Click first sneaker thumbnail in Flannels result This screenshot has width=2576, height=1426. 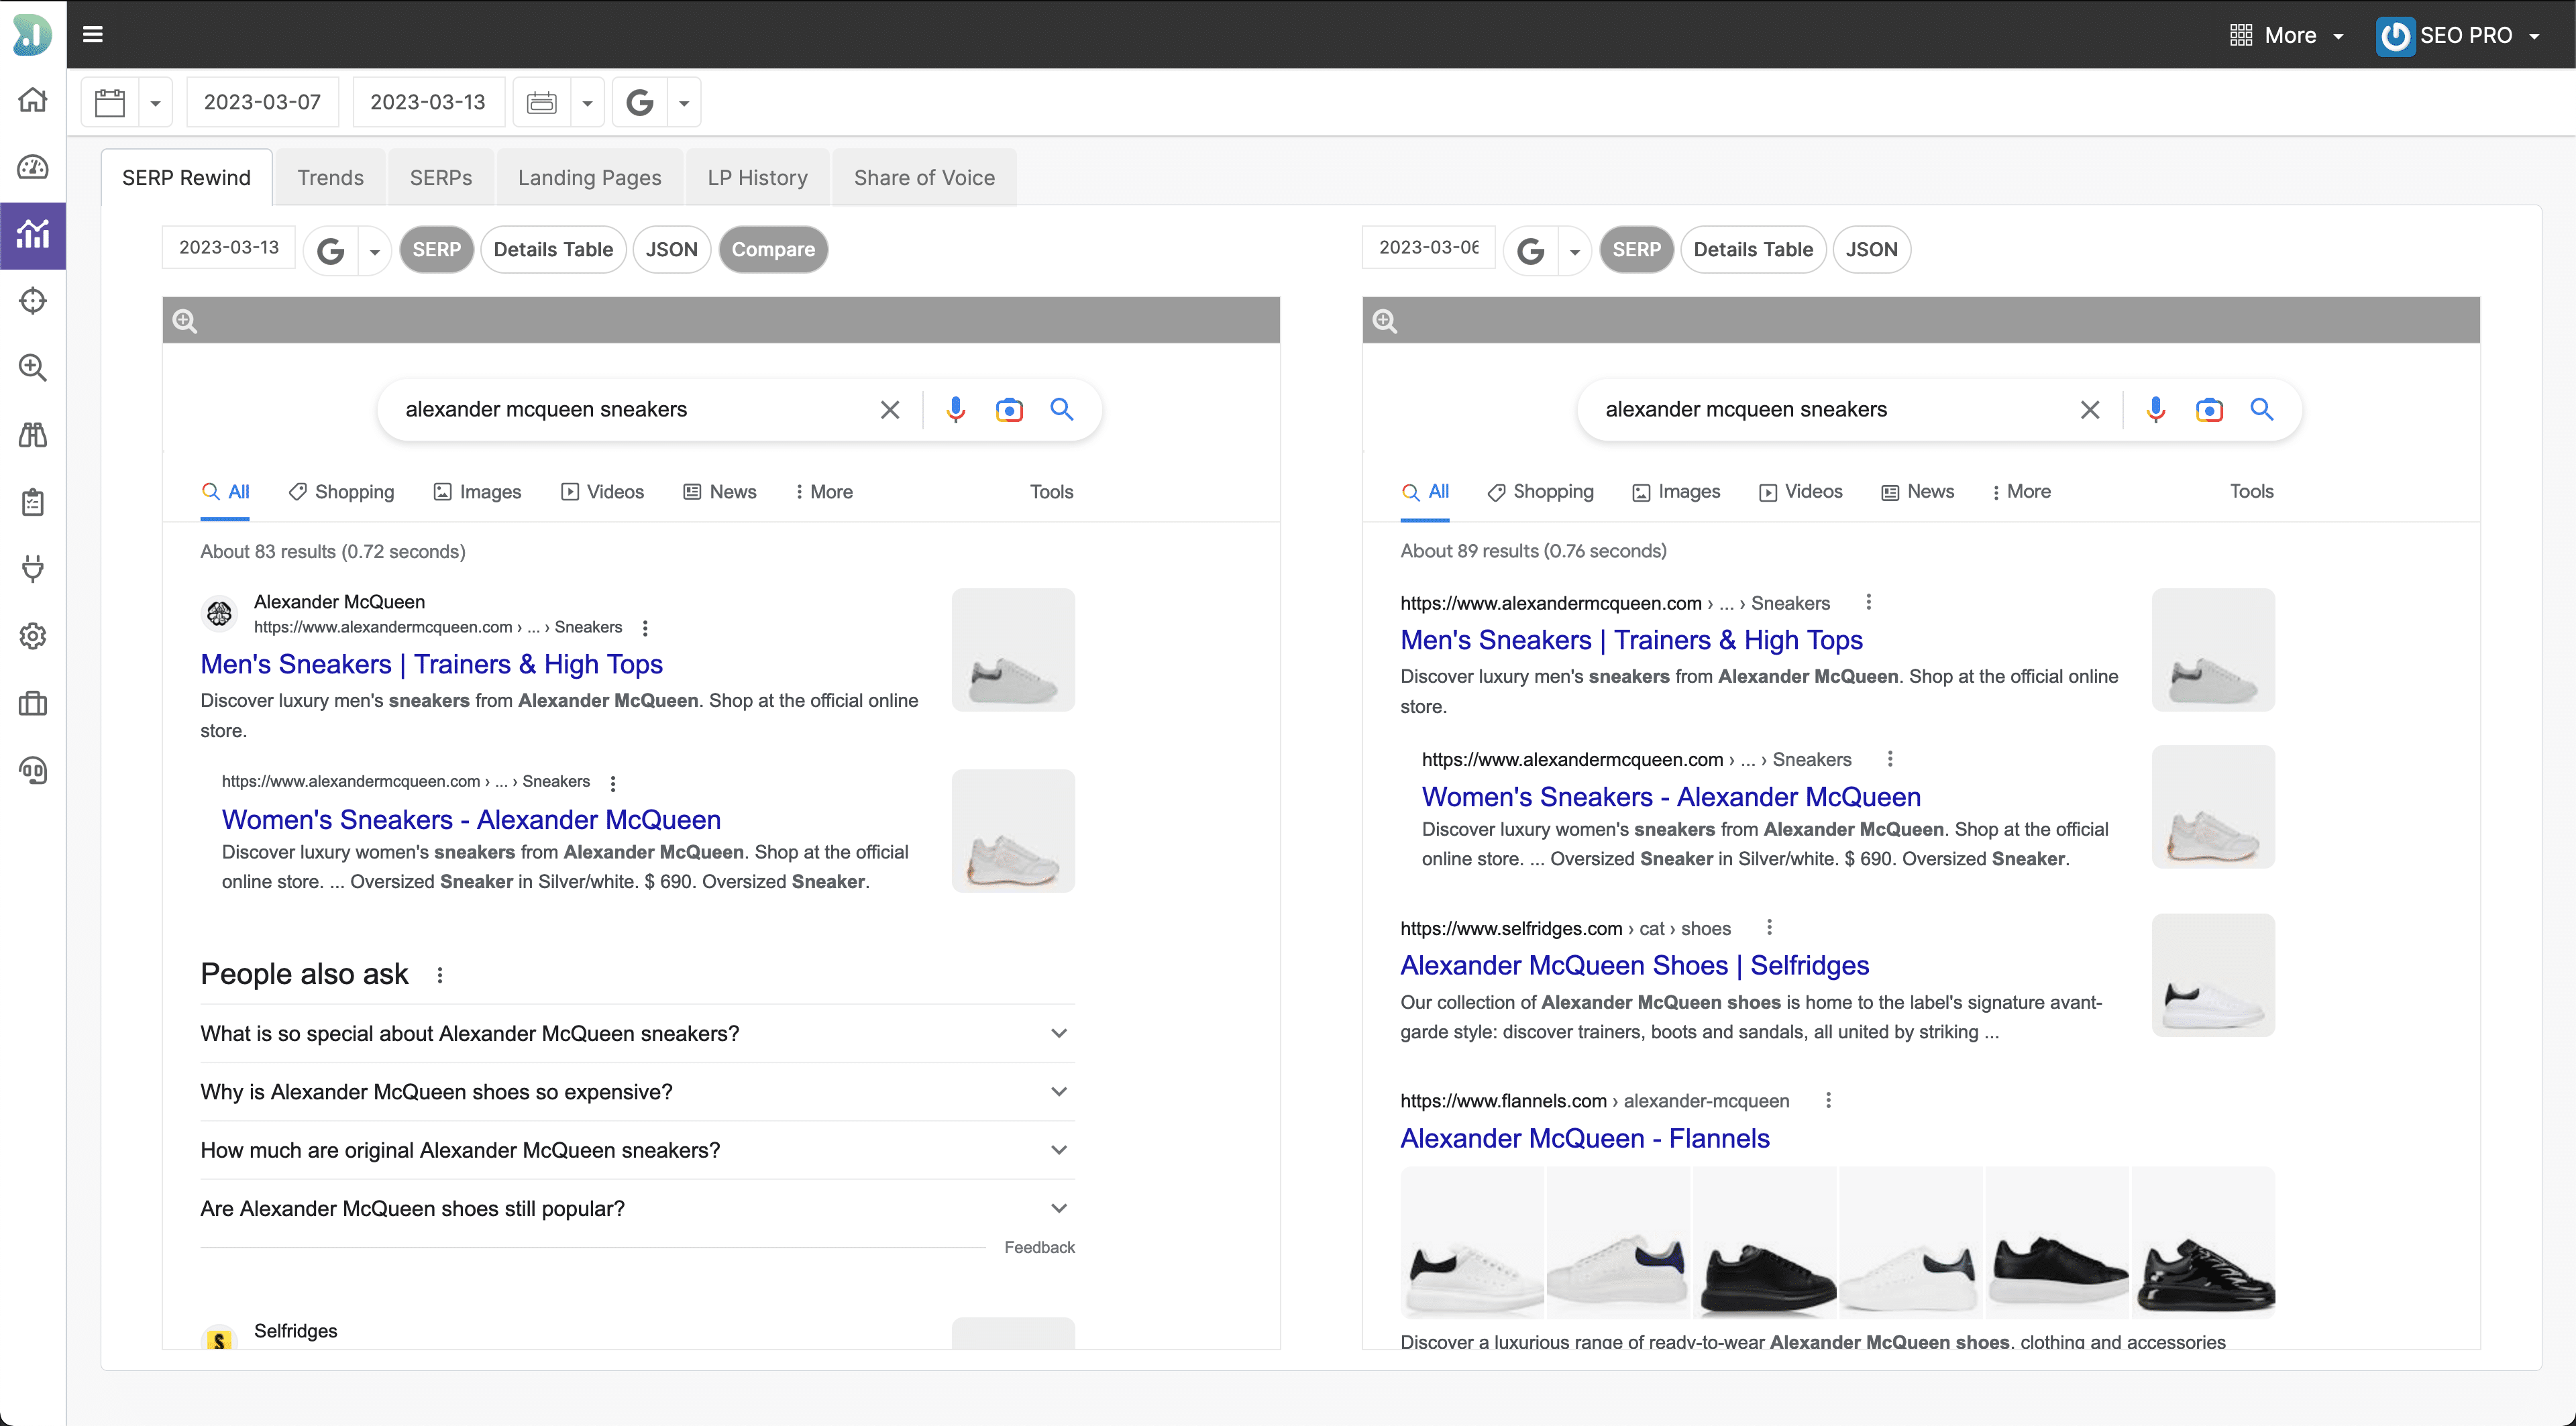coord(1472,1242)
